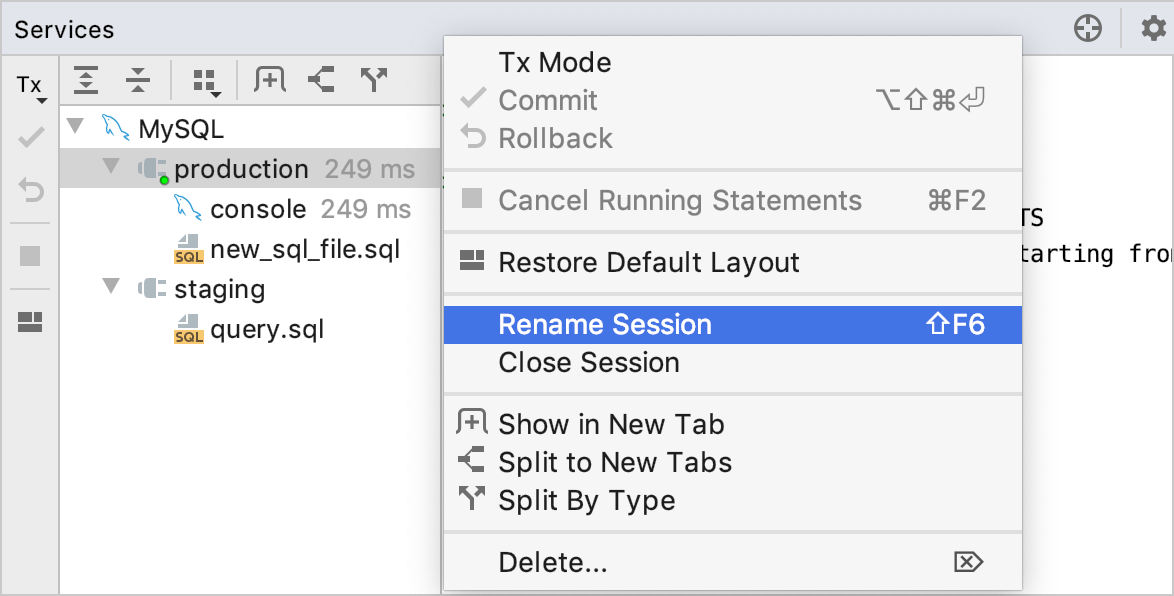Collapse the MySQL tree node
The height and width of the screenshot is (596, 1174).
76,128
